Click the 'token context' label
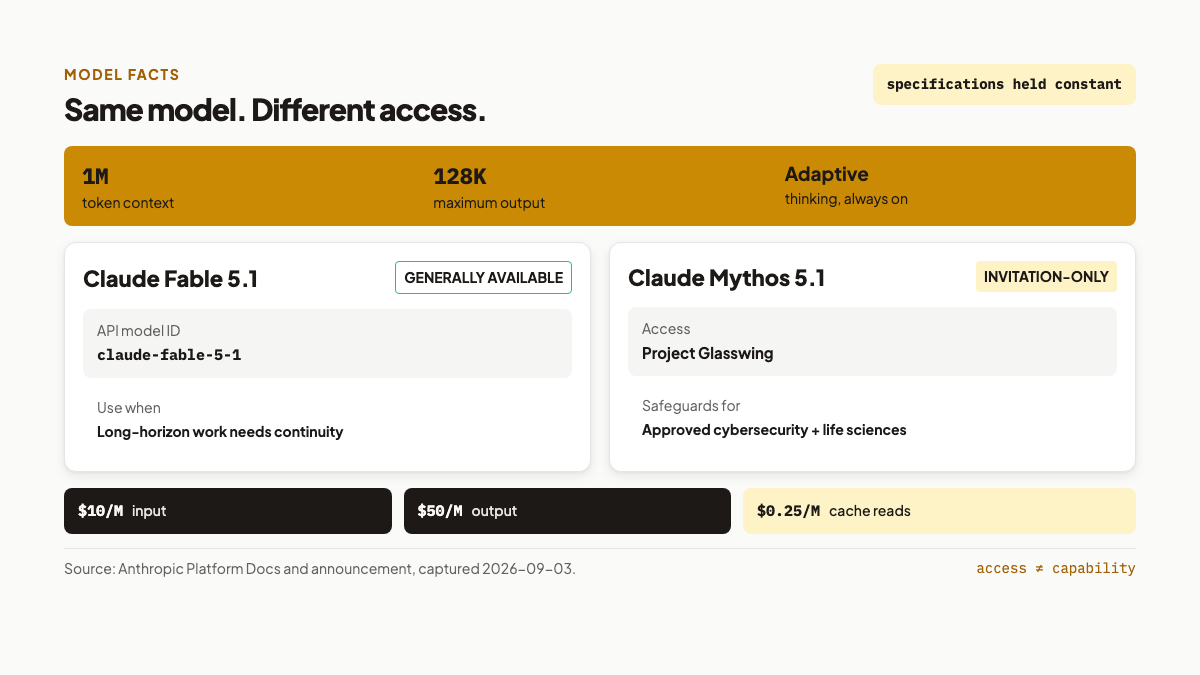Image resolution: width=1200 pixels, height=675 pixels. [128, 203]
